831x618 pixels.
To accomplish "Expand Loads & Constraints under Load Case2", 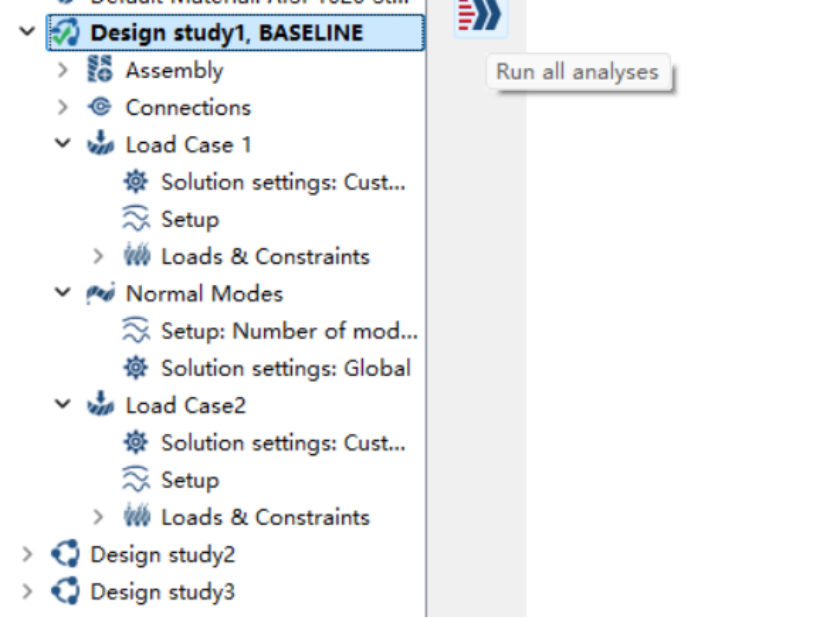I will (98, 517).
